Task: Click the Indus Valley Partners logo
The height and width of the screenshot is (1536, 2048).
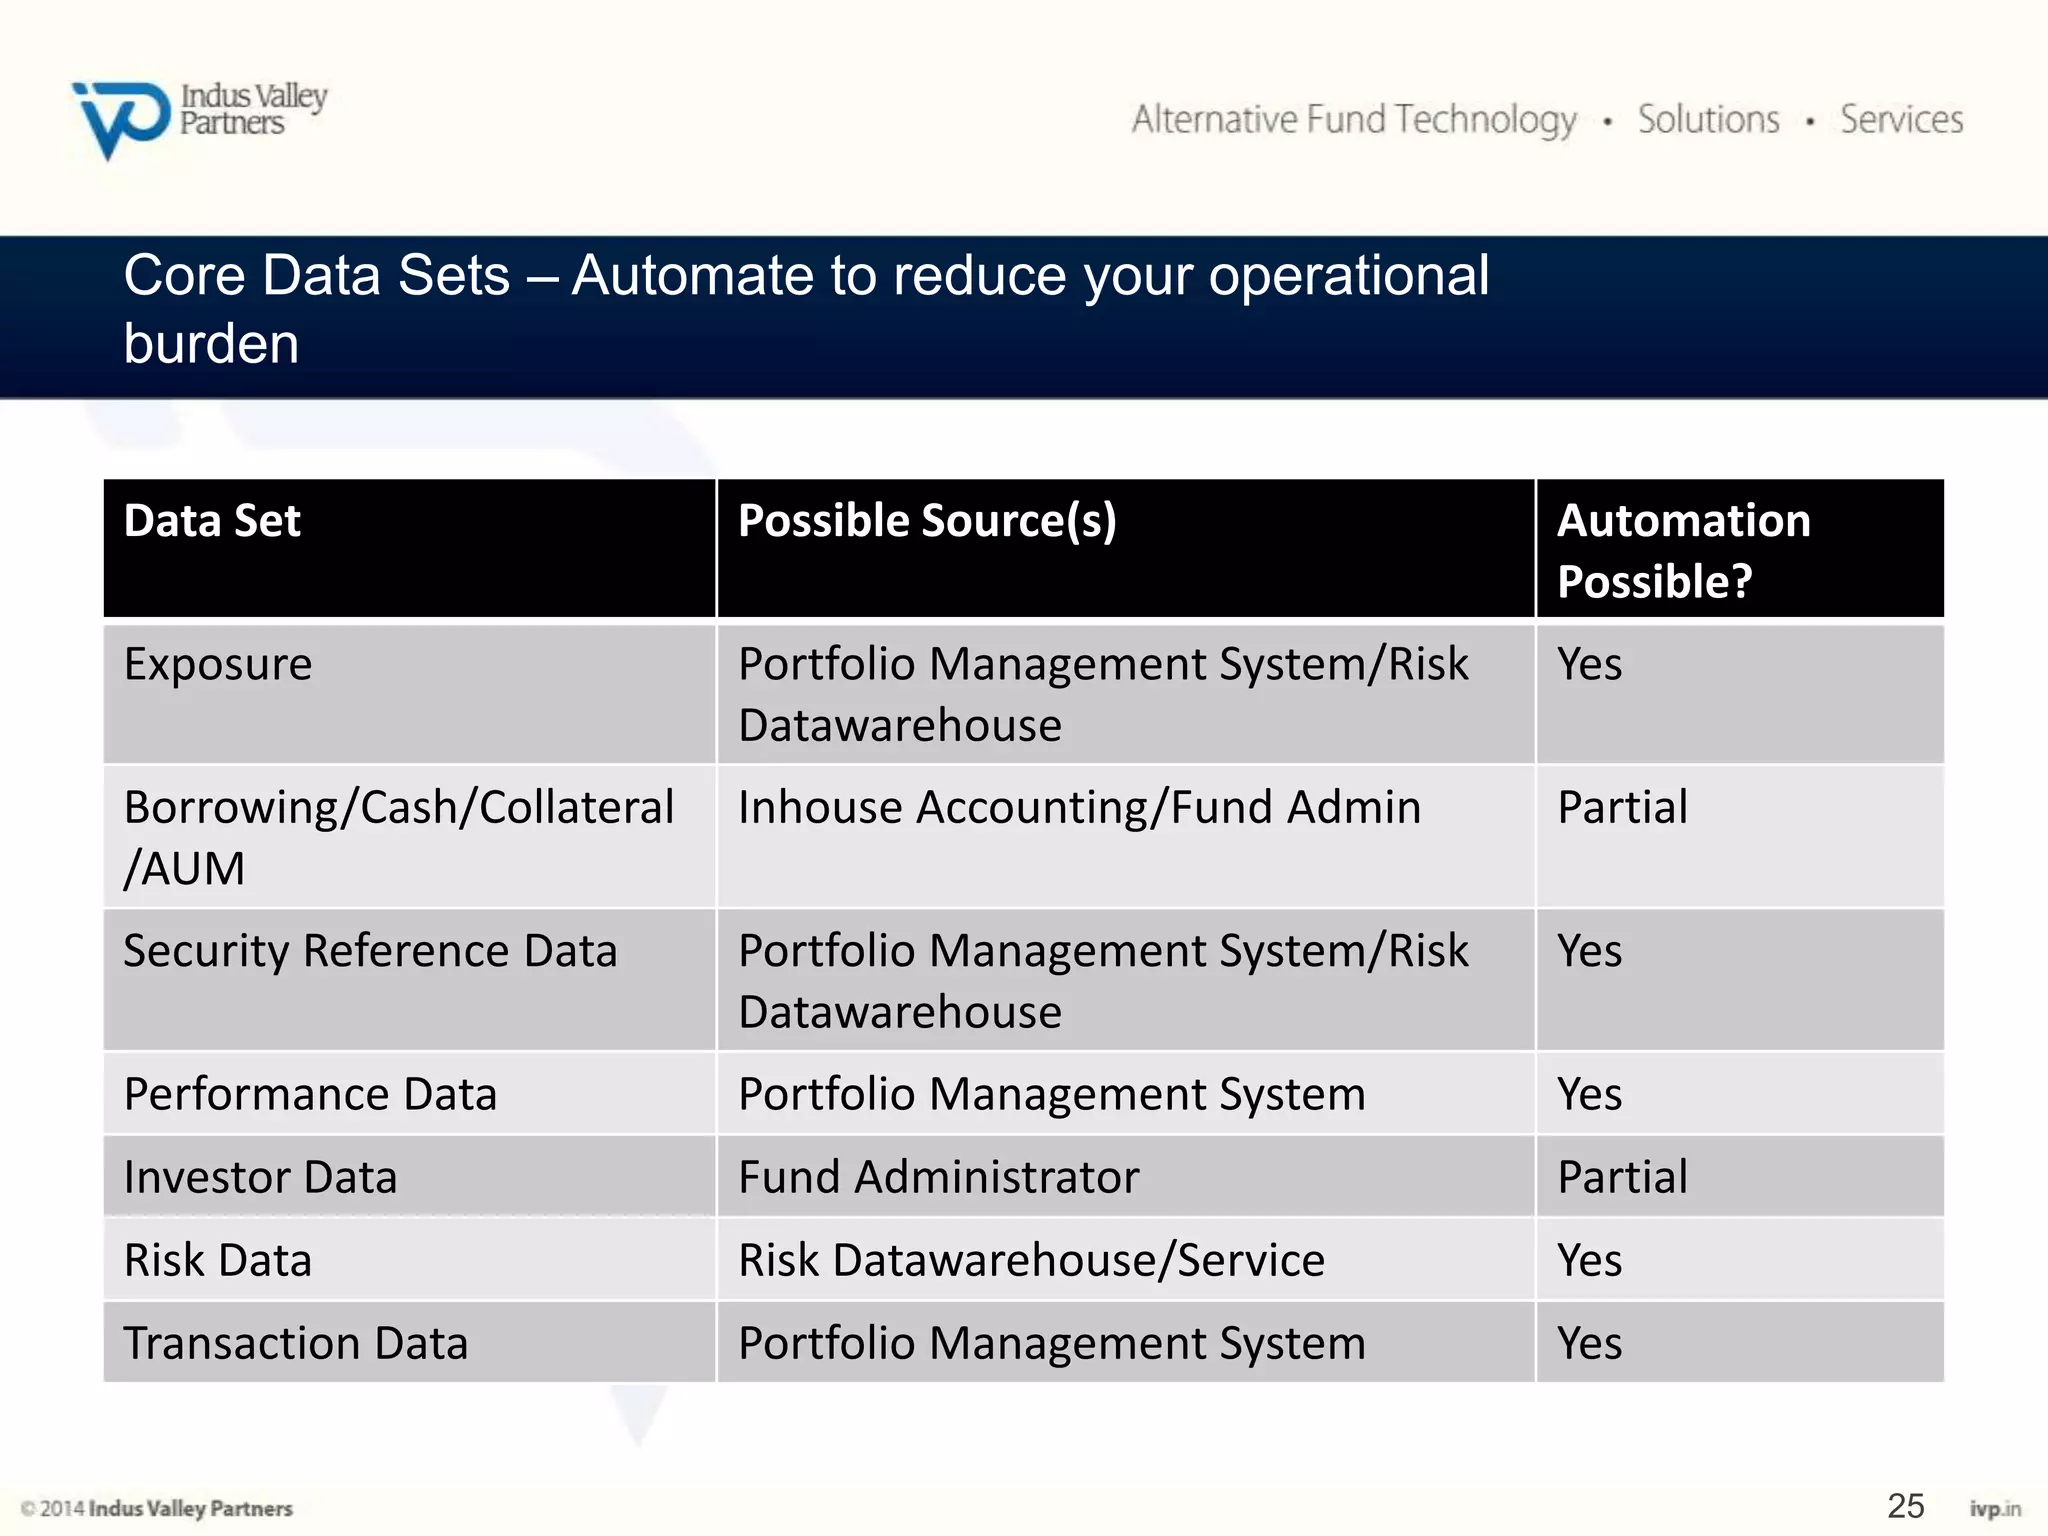Action: coord(199,119)
